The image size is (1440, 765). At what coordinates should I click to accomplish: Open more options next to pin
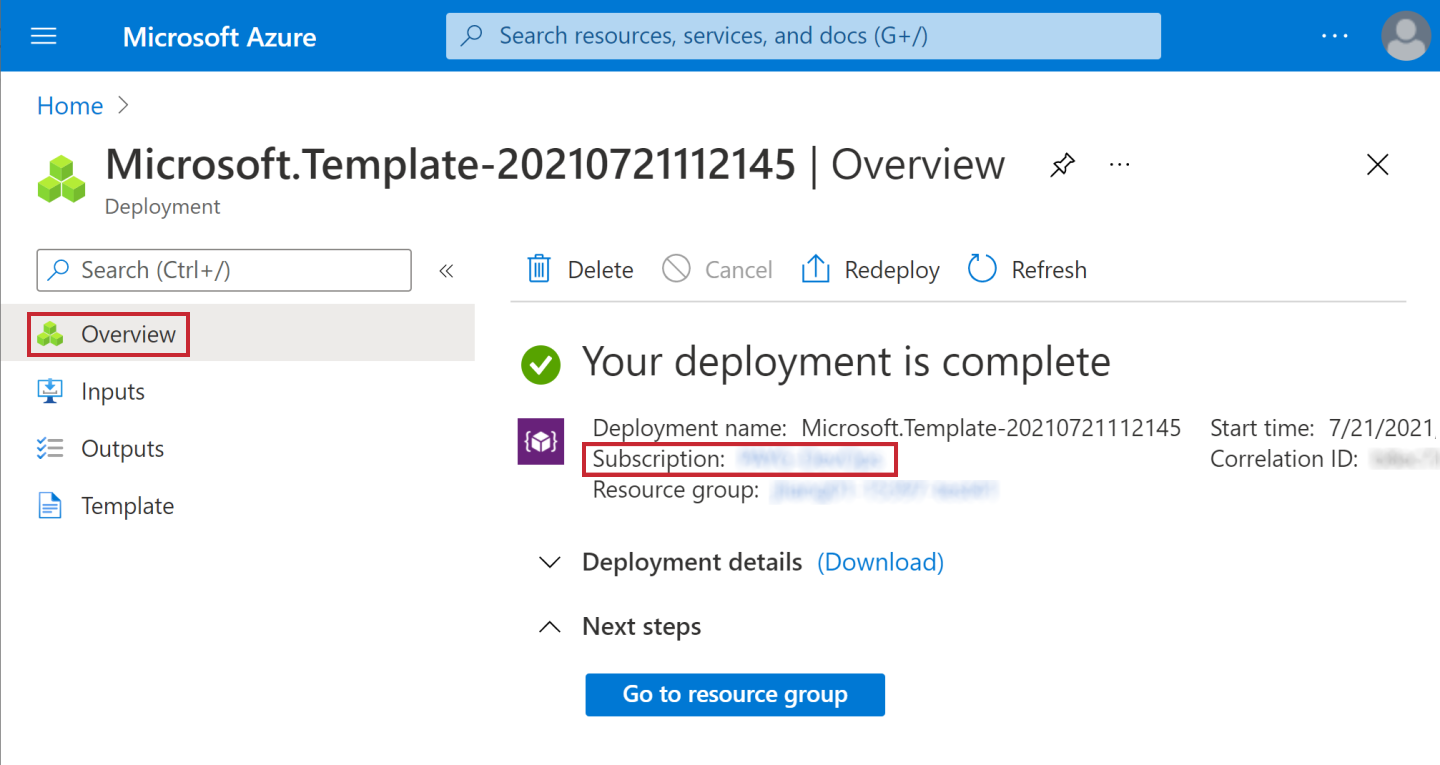coord(1120,165)
